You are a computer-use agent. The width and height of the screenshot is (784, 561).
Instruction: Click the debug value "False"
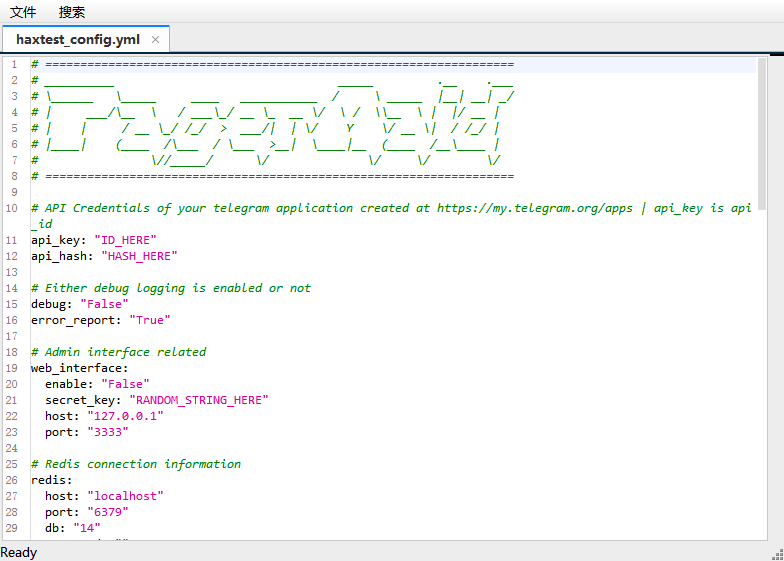click(x=104, y=304)
